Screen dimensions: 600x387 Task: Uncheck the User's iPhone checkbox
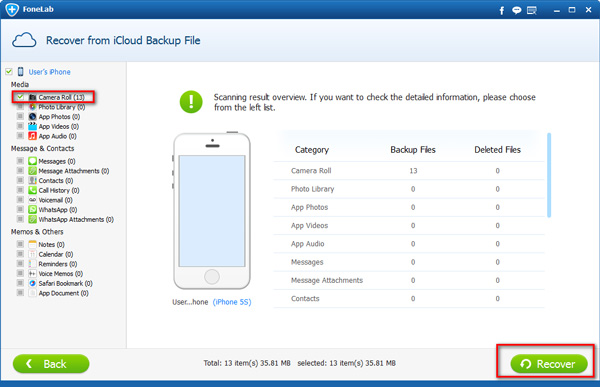pos(9,72)
